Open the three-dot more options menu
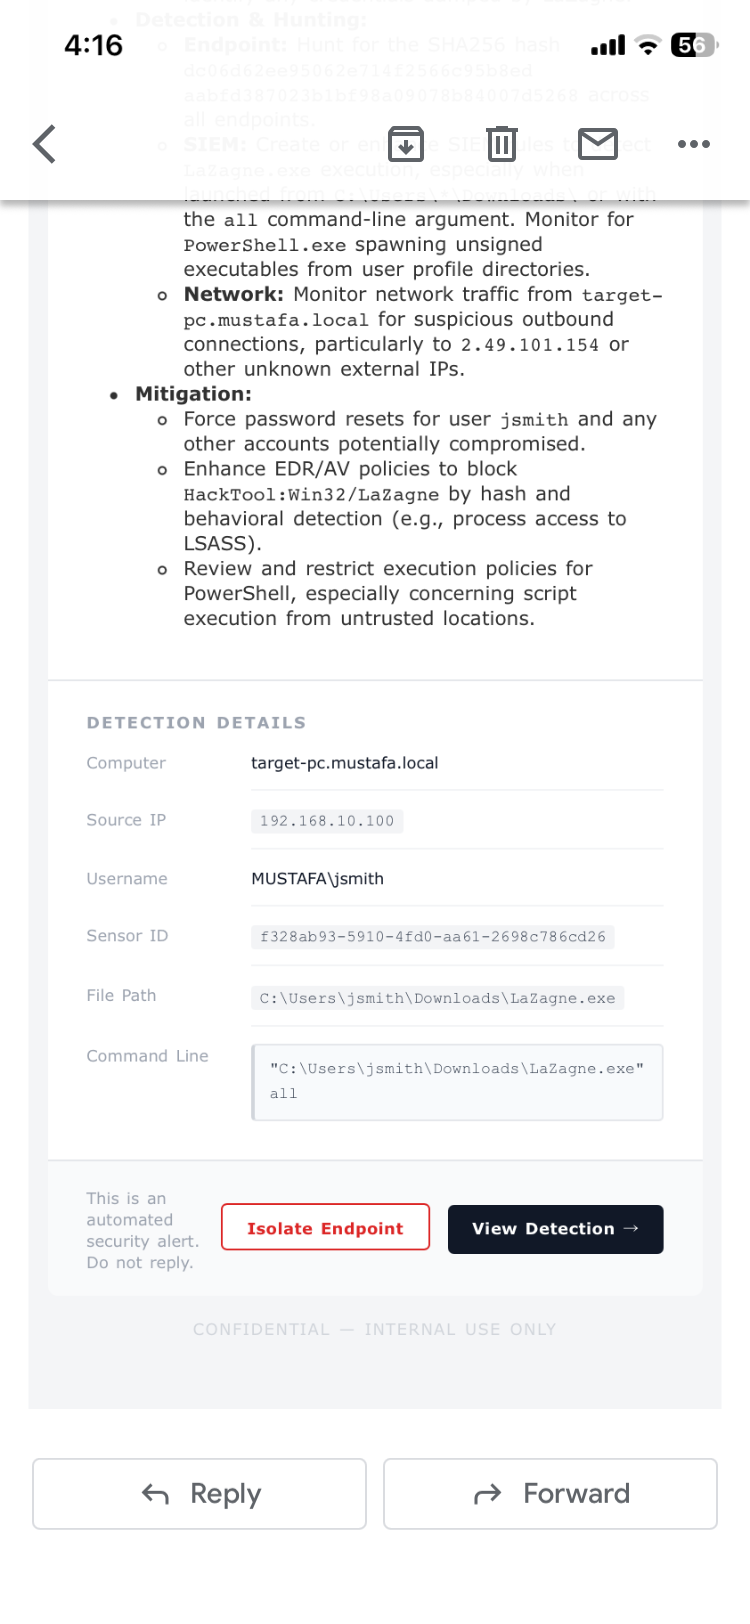 click(x=693, y=144)
